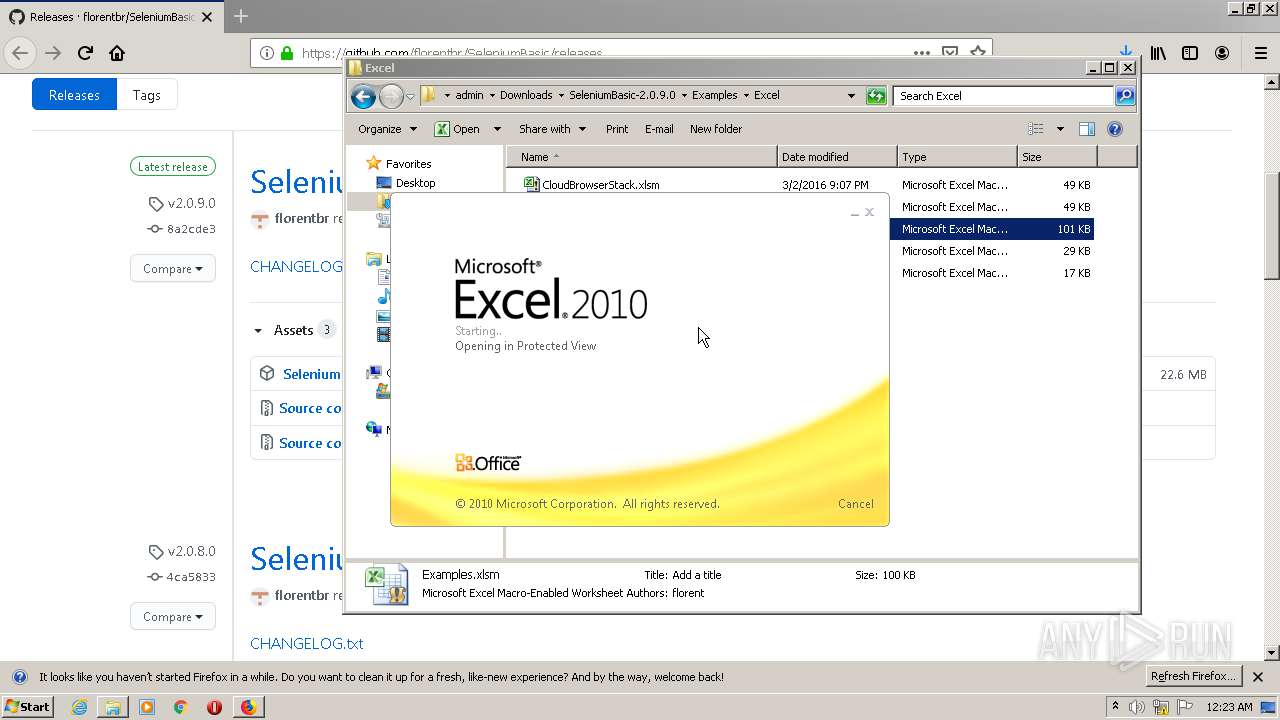Open the Windows Start menu

[28, 707]
